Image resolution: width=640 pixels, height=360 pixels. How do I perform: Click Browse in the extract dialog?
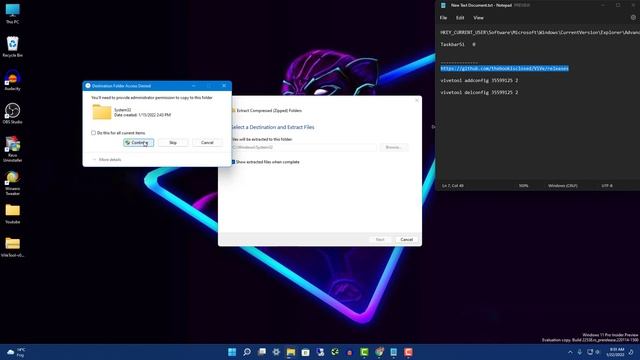393,147
